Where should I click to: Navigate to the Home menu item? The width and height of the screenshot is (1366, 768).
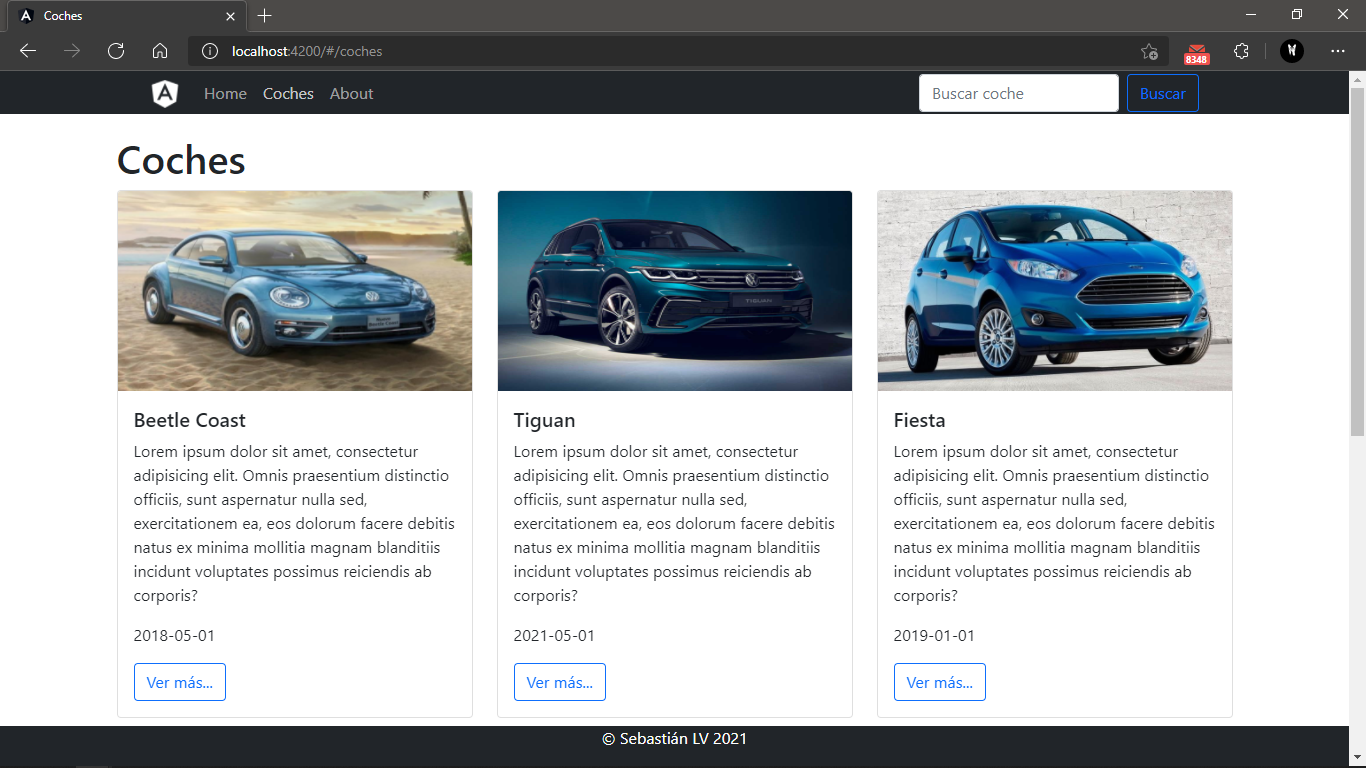(225, 94)
